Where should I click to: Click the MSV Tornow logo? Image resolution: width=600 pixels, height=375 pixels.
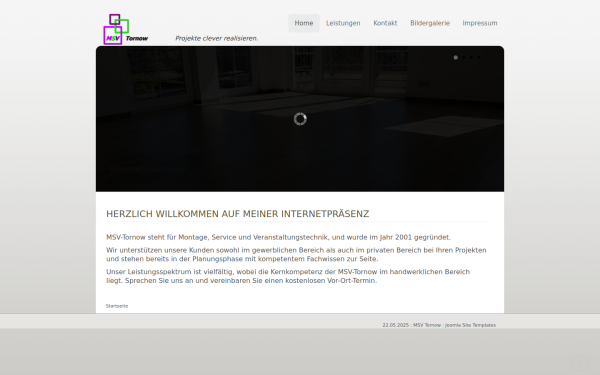pos(126,29)
